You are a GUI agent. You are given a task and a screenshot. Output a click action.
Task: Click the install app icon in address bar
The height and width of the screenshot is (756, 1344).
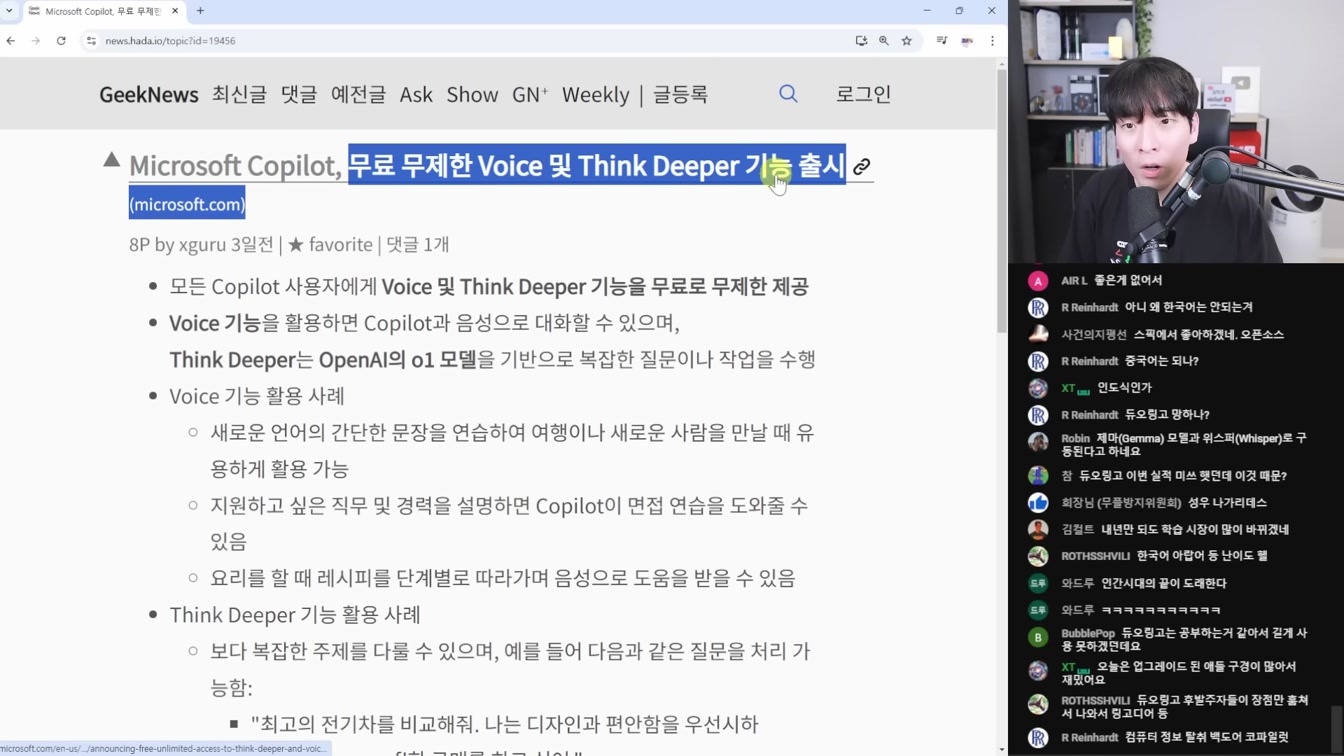[861, 41]
